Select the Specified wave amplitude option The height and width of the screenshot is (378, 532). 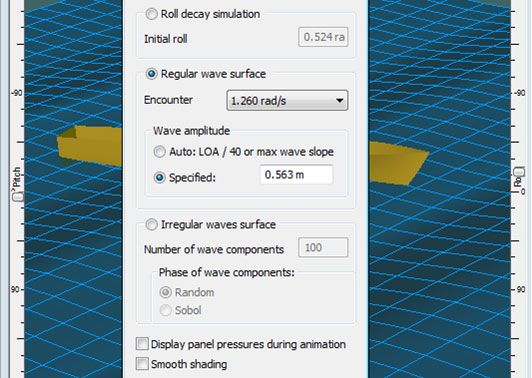click(x=159, y=177)
